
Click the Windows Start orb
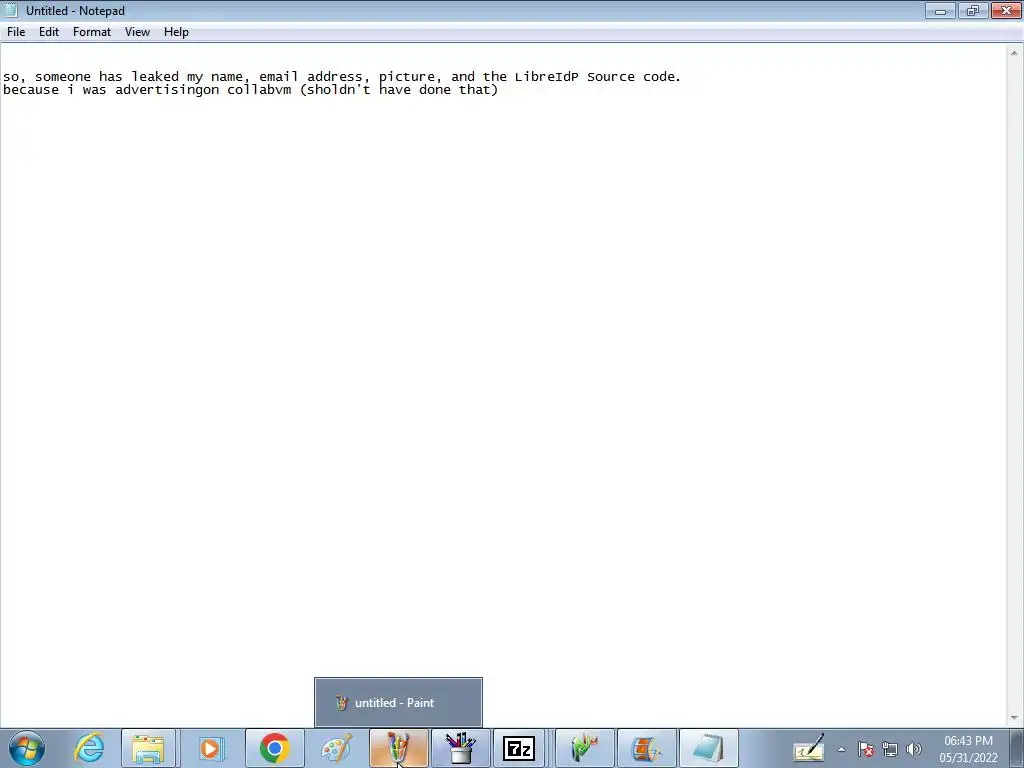26,748
